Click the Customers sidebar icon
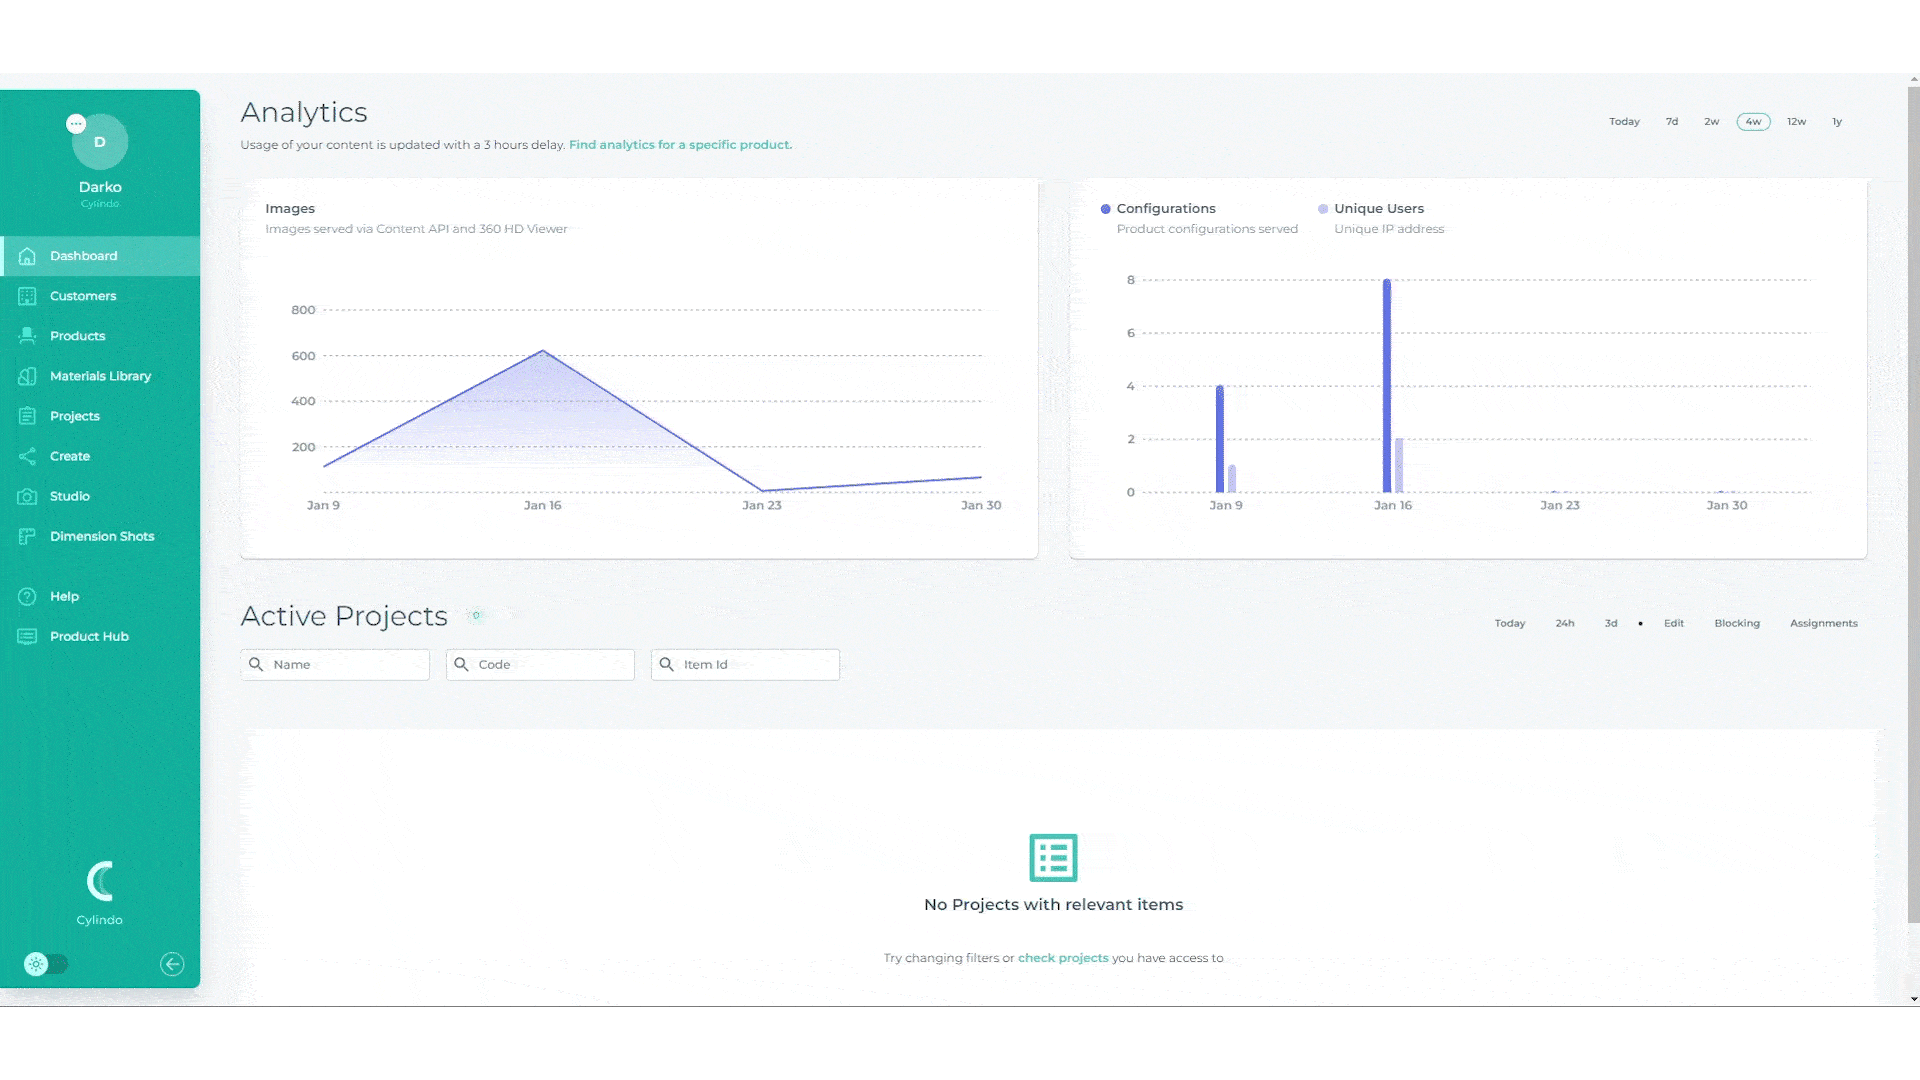This screenshot has width=1920, height=1080. tap(27, 296)
